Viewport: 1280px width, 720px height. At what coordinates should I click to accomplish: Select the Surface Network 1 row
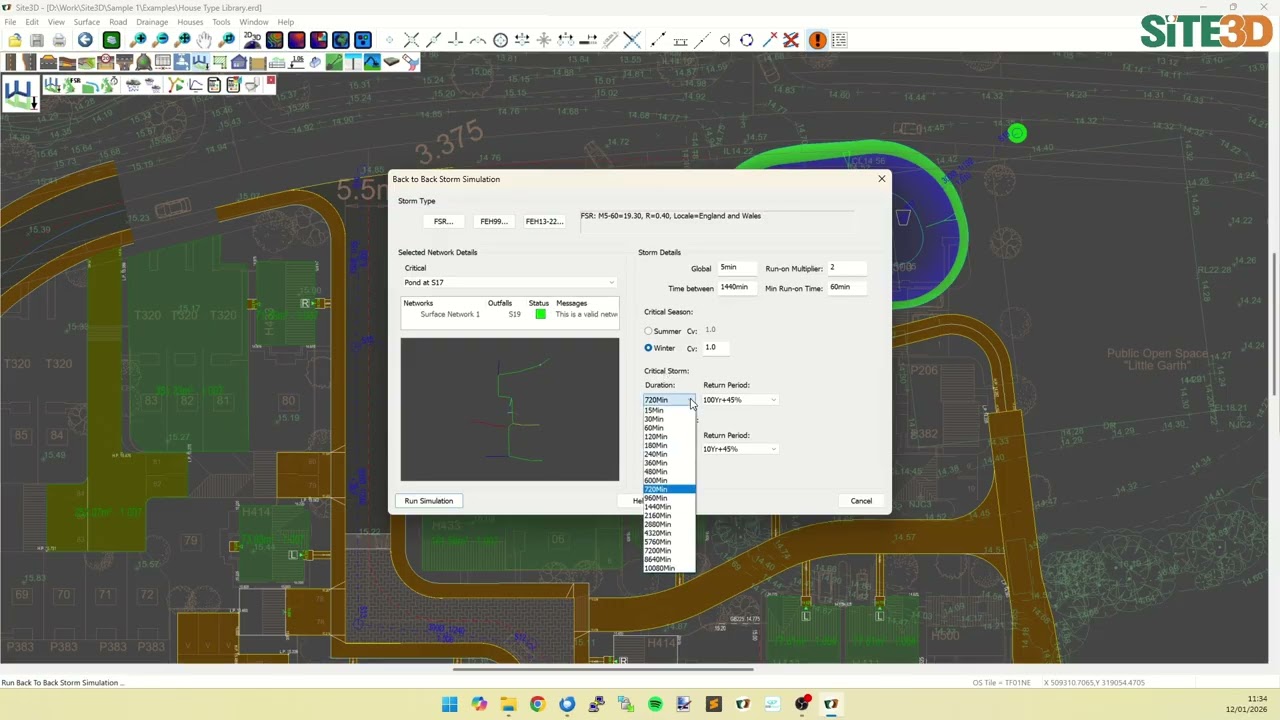coord(510,314)
